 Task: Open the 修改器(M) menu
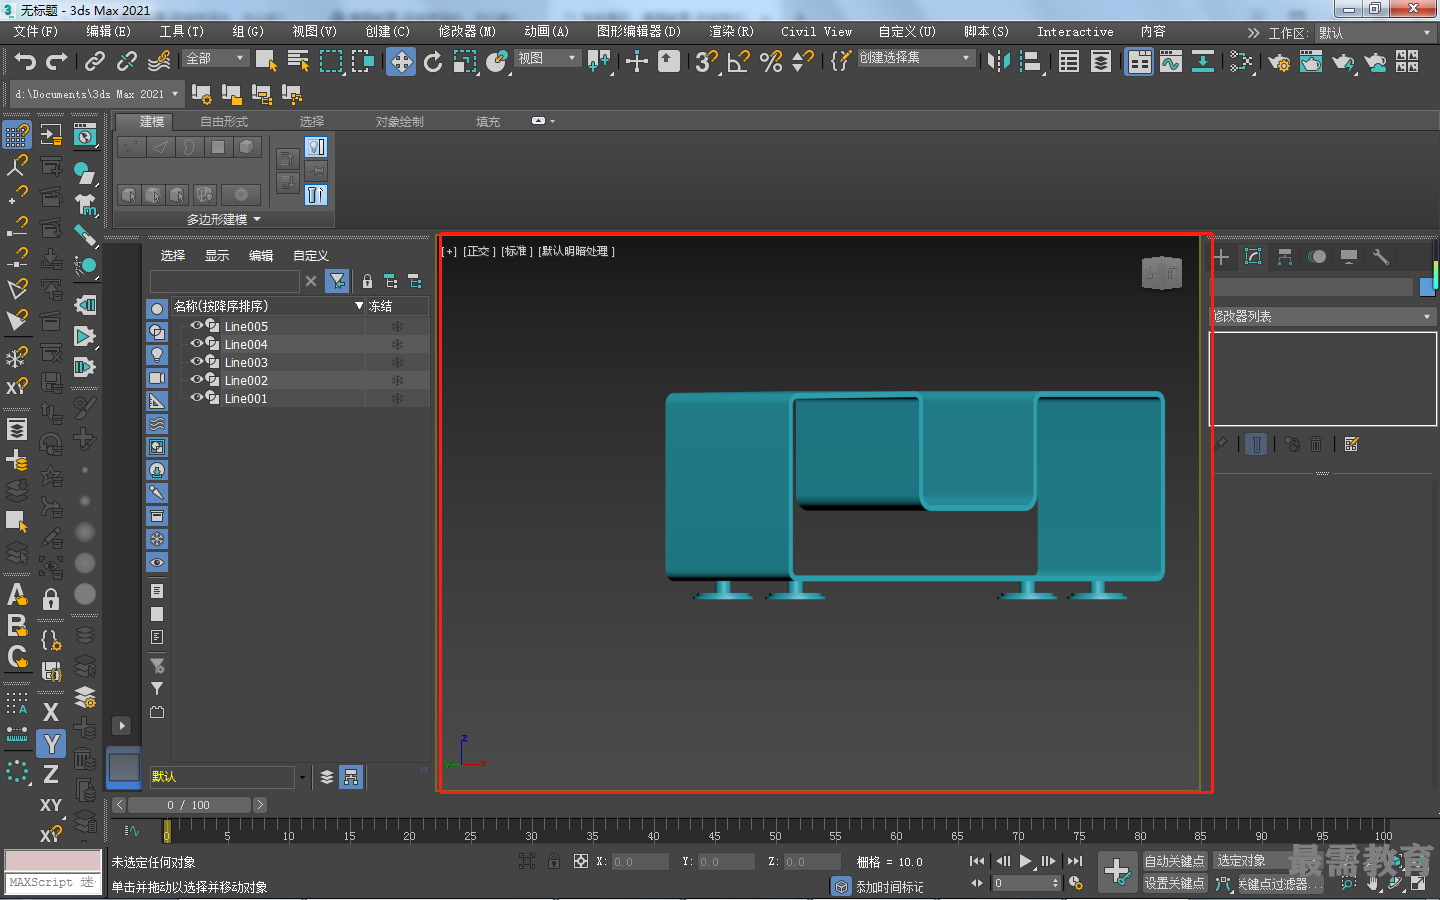467,32
